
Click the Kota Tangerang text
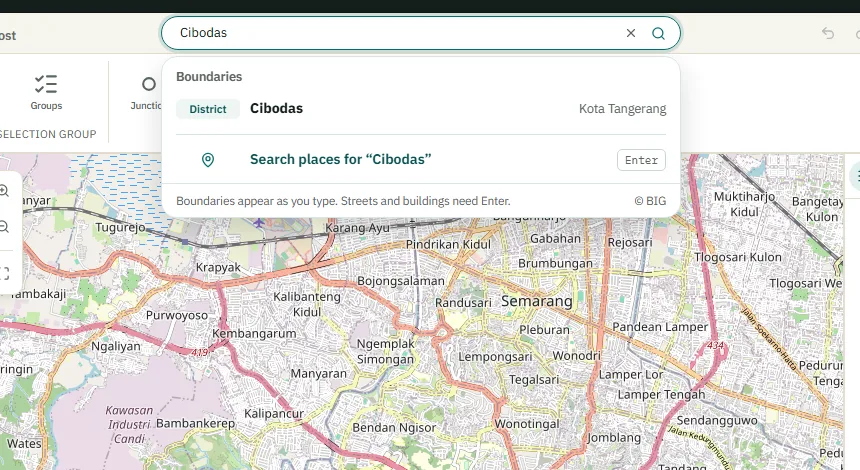click(623, 109)
